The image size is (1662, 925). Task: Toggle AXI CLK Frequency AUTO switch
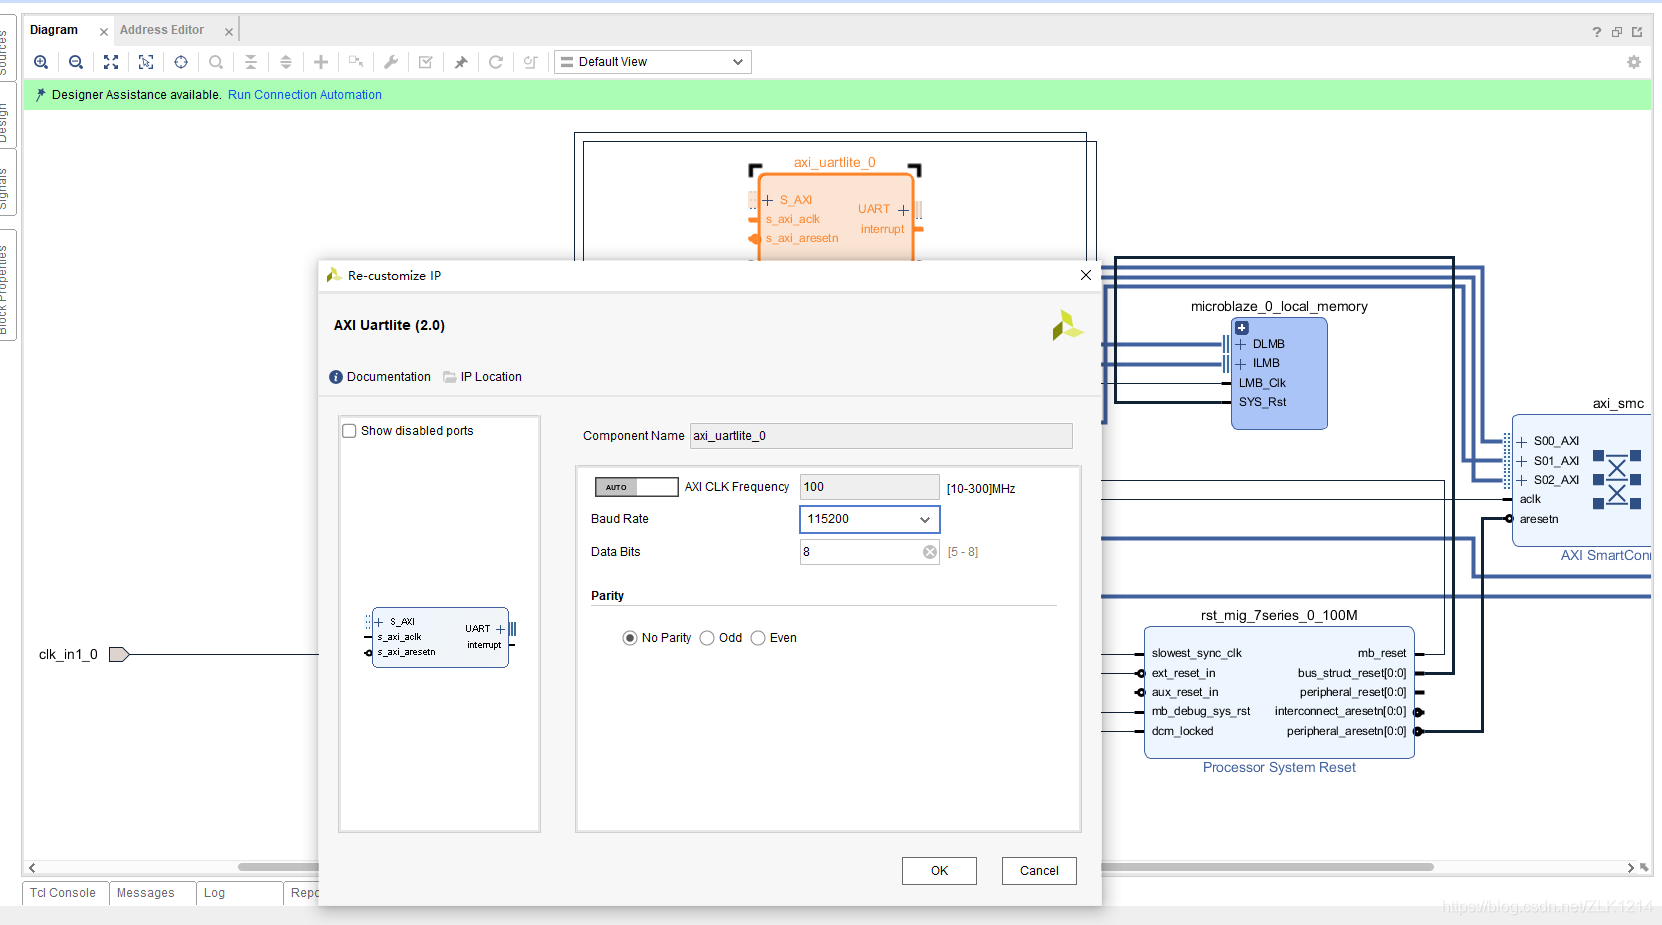(x=636, y=487)
